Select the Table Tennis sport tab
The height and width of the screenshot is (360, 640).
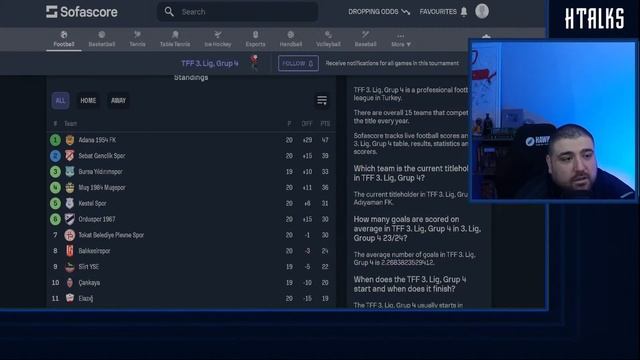(x=175, y=39)
